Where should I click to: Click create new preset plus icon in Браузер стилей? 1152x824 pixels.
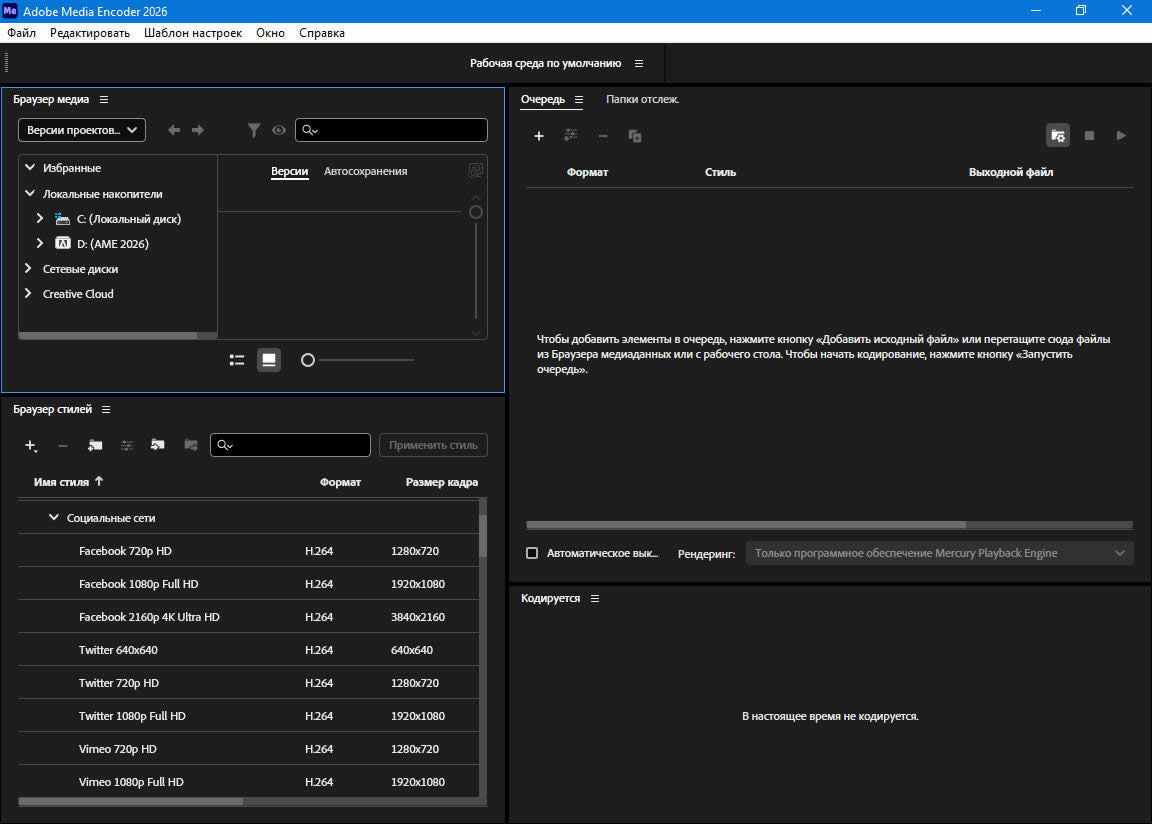tap(31, 446)
